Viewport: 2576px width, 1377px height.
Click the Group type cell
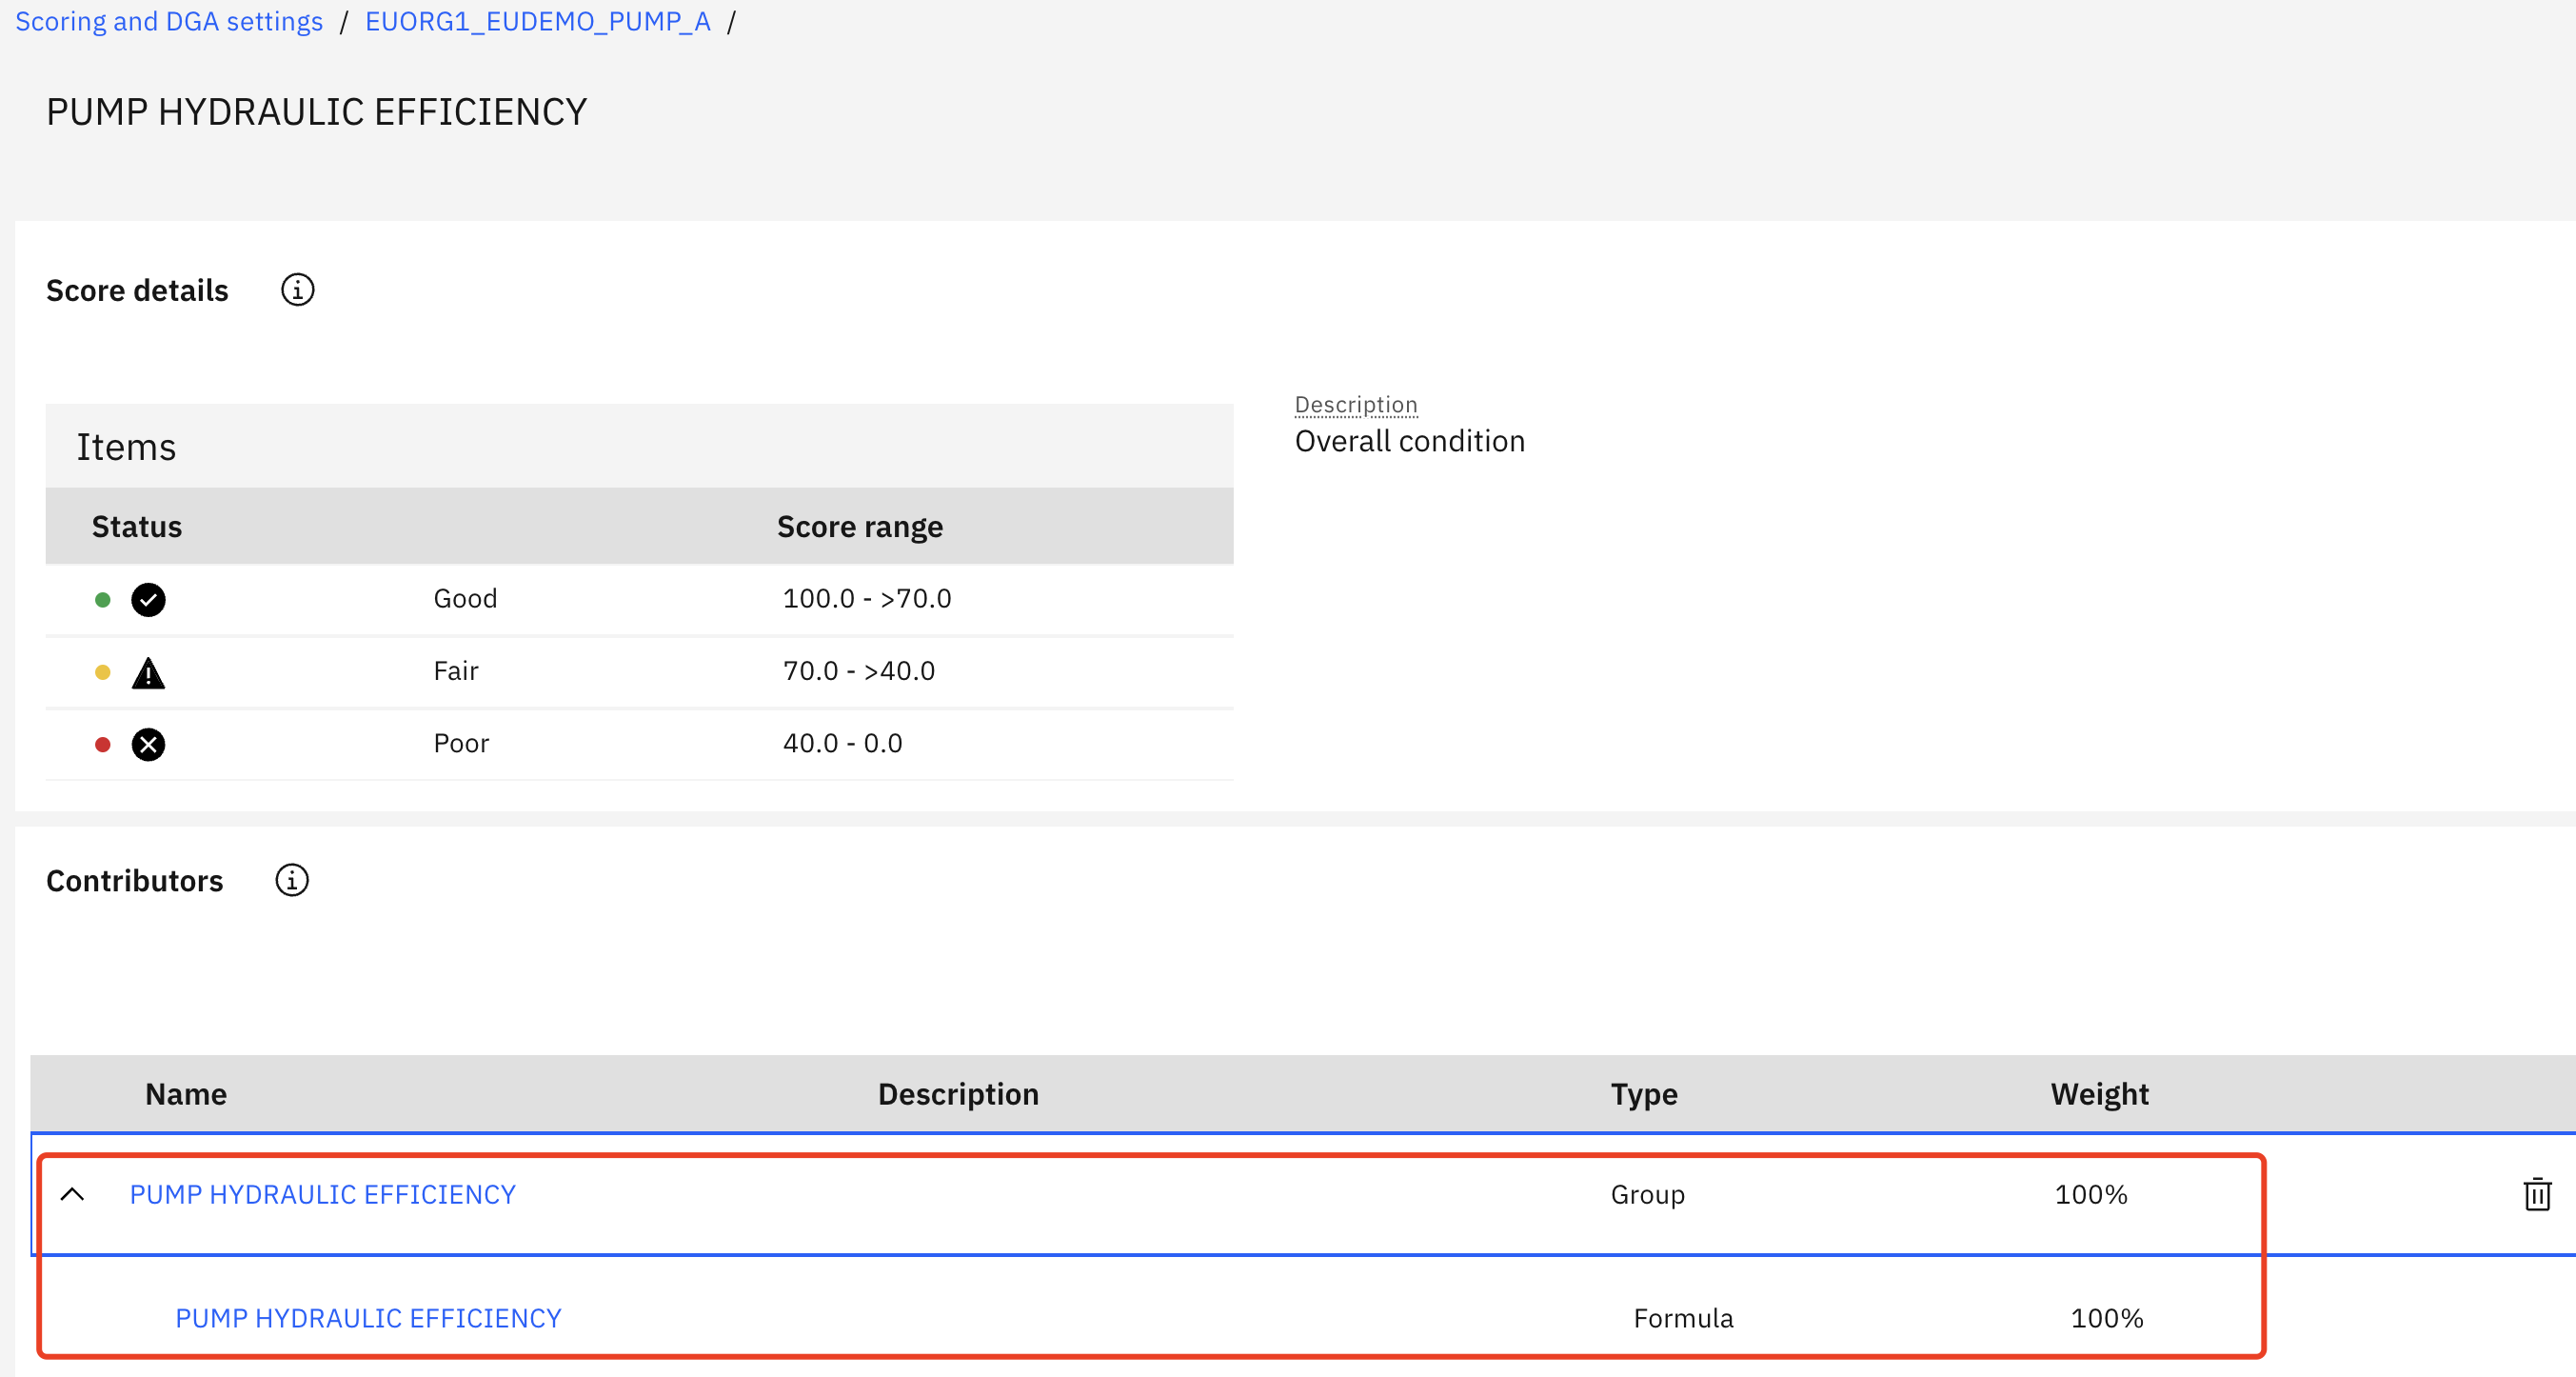1647,1194
